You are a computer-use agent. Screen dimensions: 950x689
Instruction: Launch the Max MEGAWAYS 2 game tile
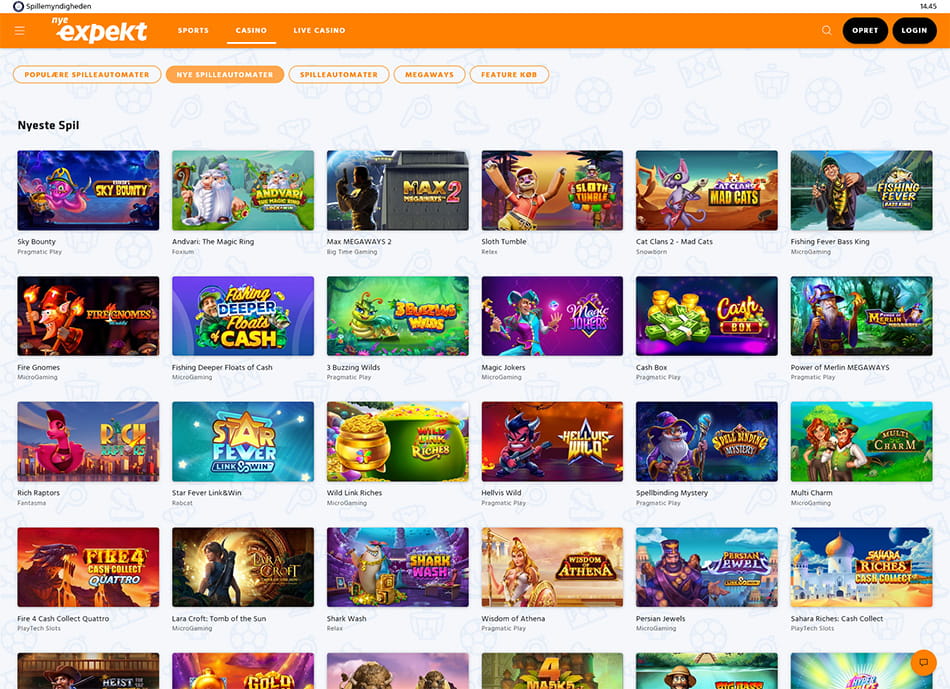click(x=397, y=190)
